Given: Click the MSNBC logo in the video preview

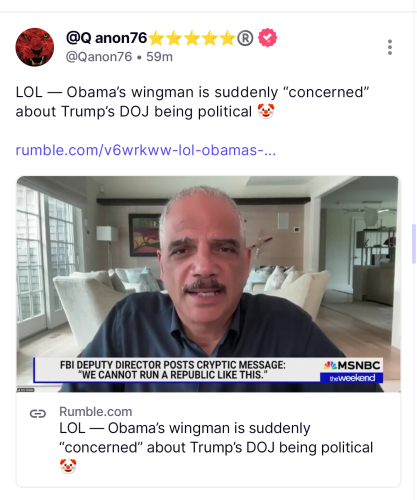Looking at the screenshot, I should click(x=352, y=366).
